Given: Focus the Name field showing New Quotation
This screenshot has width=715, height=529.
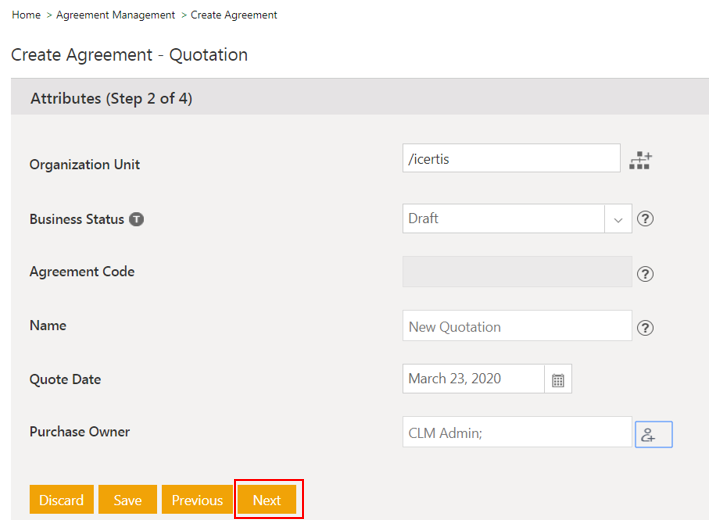Looking at the screenshot, I should point(516,326).
